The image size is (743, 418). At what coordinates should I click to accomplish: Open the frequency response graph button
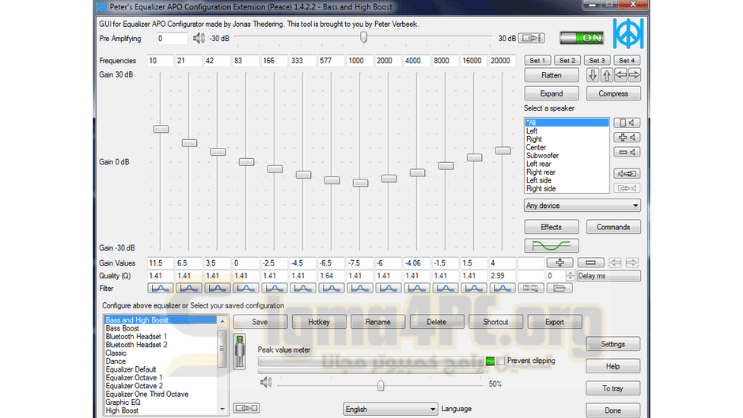click(551, 245)
